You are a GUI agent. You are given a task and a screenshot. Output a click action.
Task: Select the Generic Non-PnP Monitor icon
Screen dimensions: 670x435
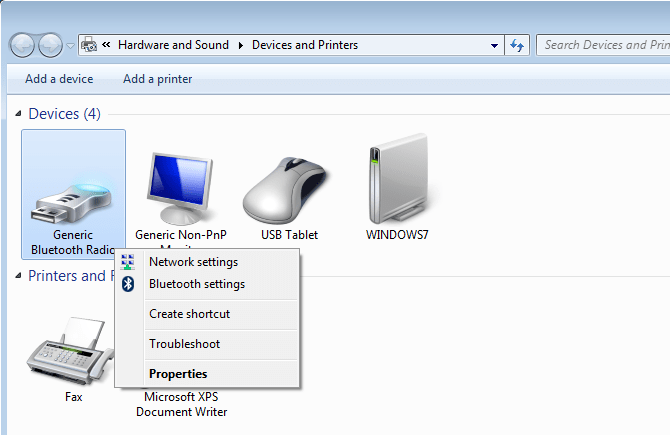tap(180, 188)
